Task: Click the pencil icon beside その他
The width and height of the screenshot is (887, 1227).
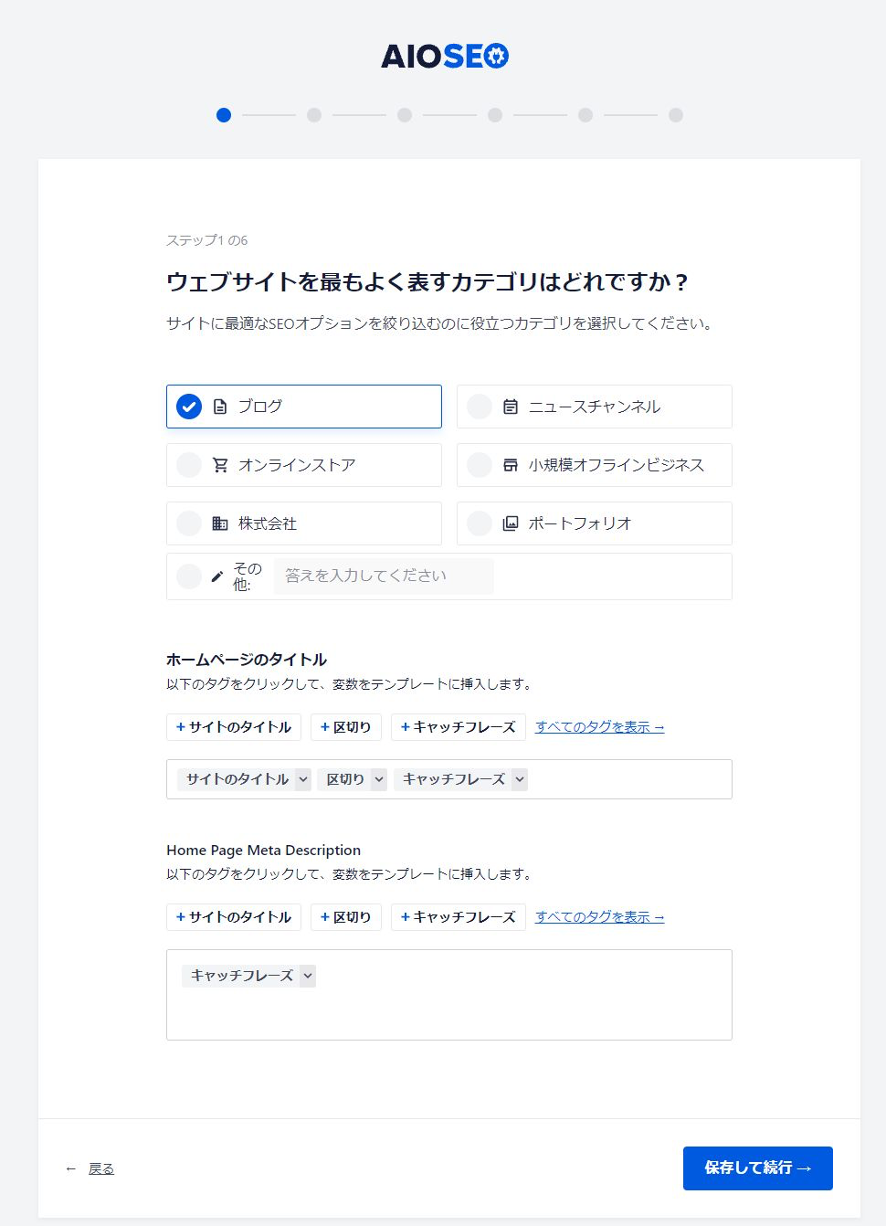Action: [217, 577]
